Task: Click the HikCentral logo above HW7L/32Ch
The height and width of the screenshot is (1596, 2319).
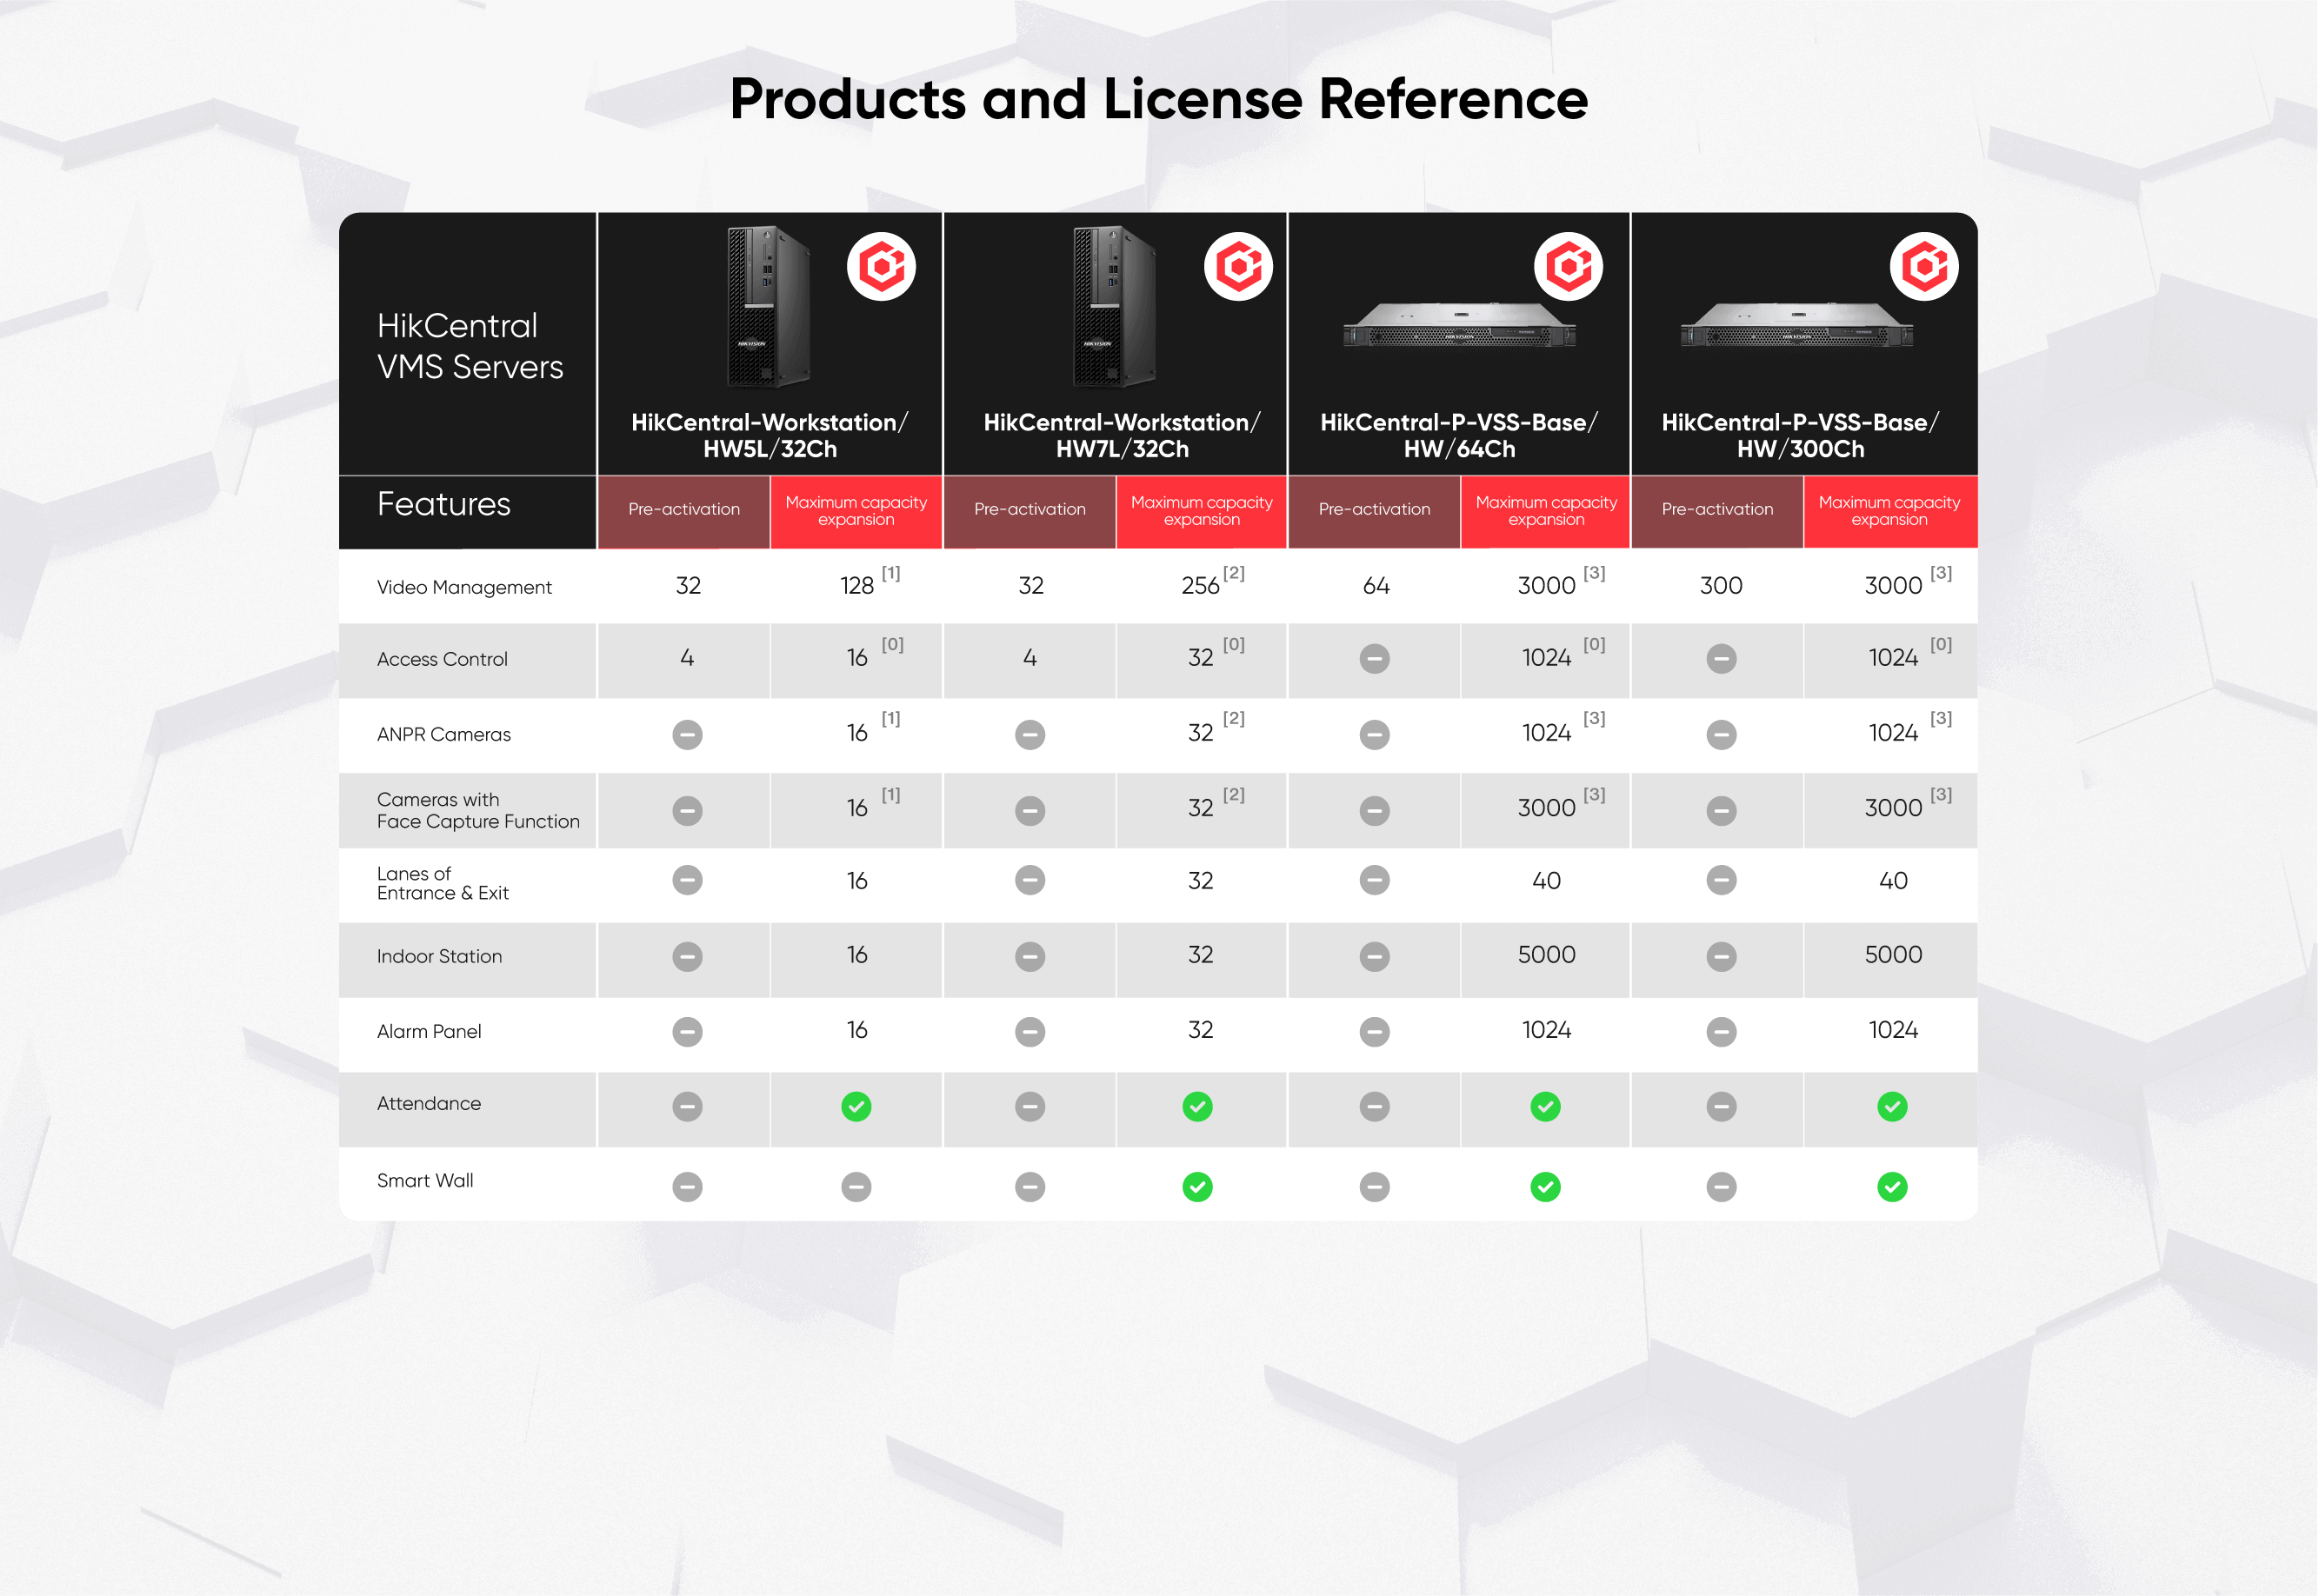Action: tap(1238, 267)
